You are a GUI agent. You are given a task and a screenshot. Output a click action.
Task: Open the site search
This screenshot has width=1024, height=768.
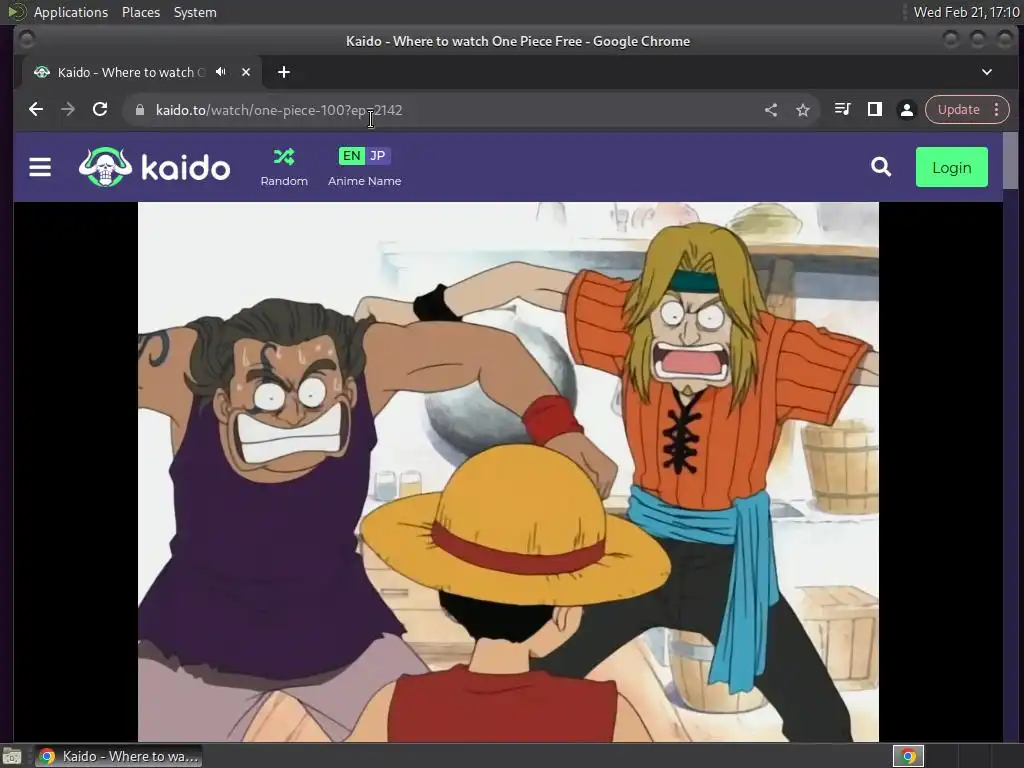tap(881, 167)
